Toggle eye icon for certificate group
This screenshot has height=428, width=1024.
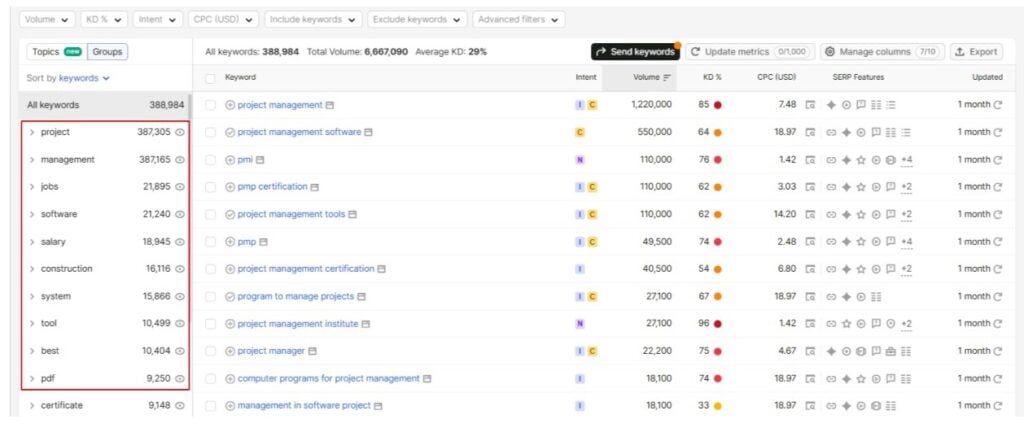[x=180, y=406]
